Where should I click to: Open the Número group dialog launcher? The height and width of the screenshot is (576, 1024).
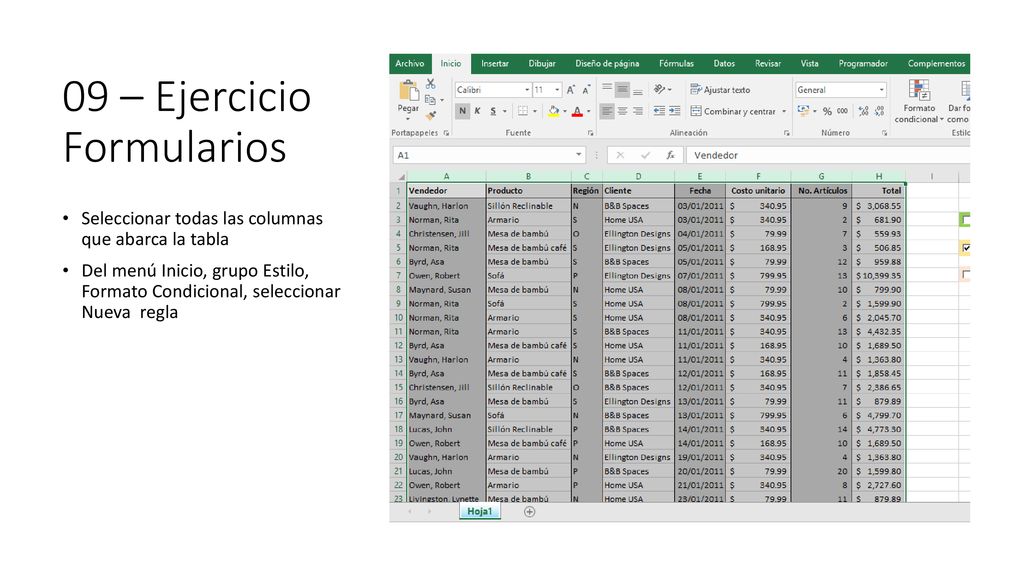(884, 133)
